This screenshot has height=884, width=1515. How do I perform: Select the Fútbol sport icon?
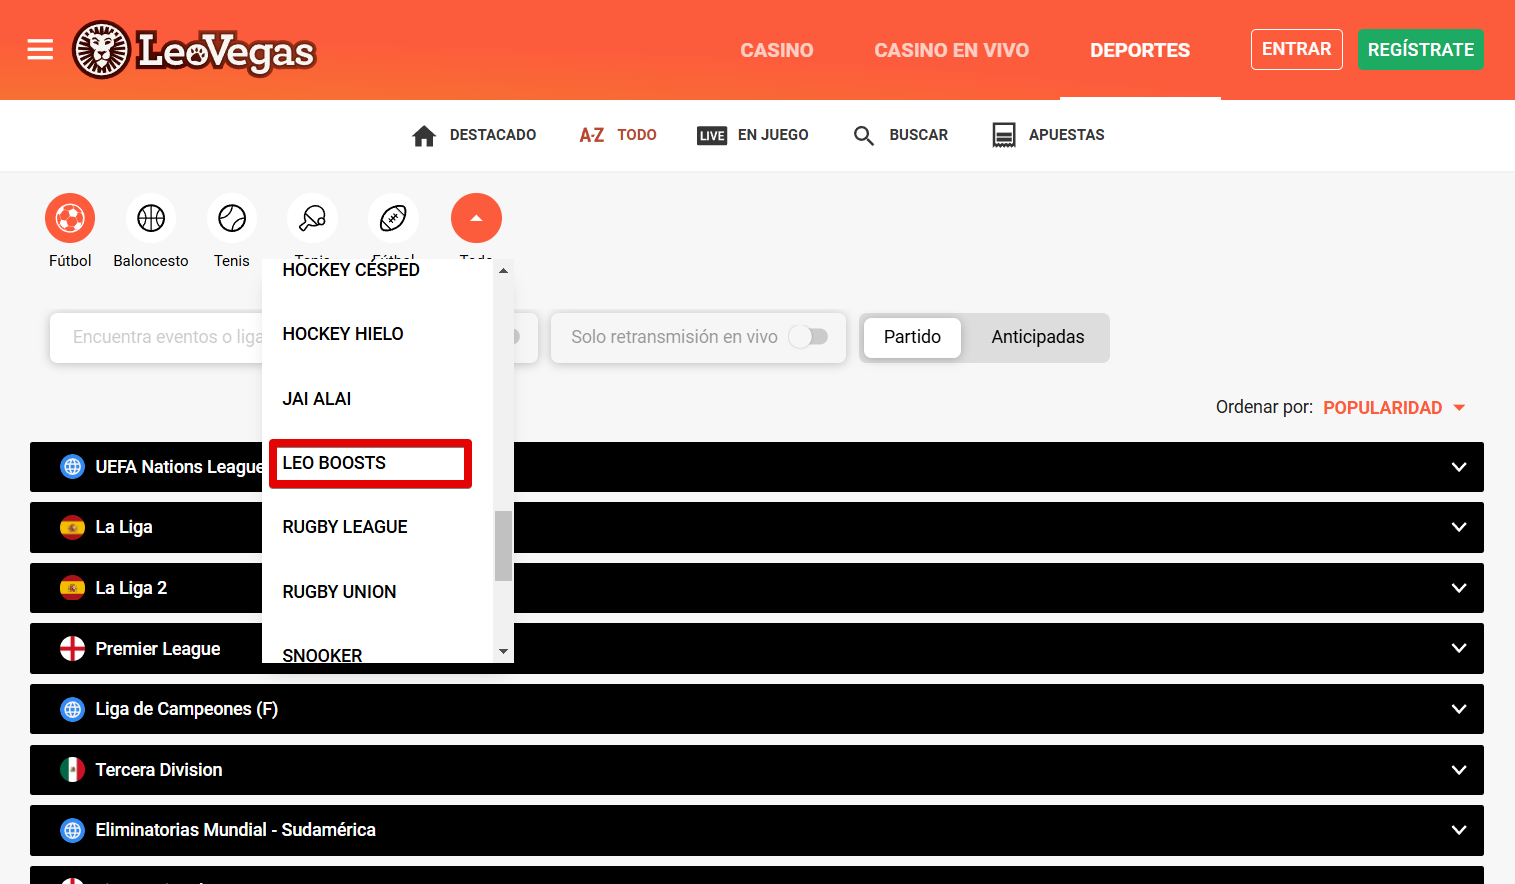(70, 218)
